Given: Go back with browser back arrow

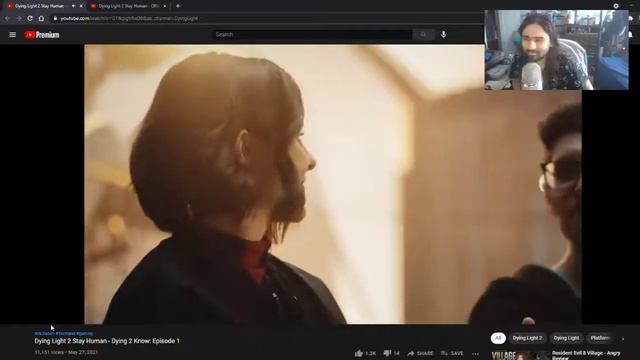Looking at the screenshot, I should pyautogui.click(x=7, y=18).
